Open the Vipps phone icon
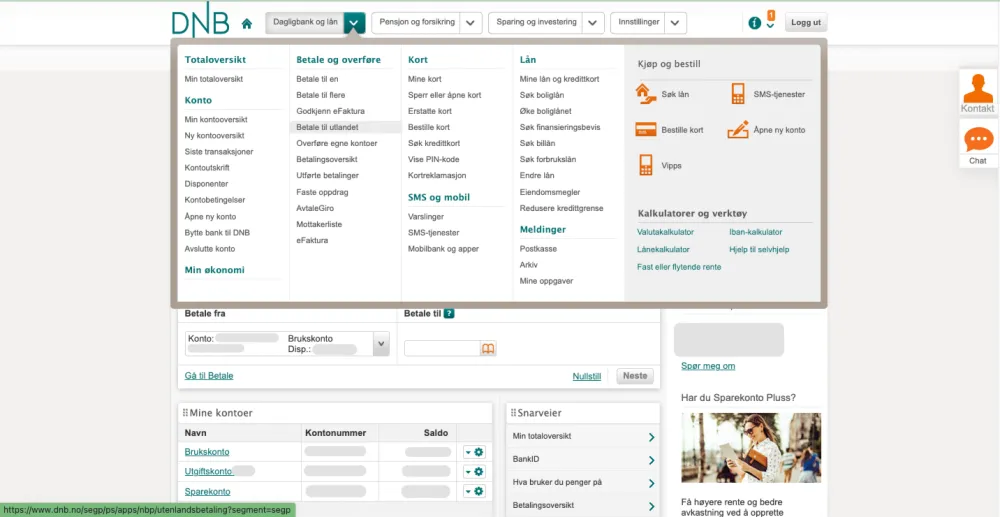 pyautogui.click(x=645, y=165)
